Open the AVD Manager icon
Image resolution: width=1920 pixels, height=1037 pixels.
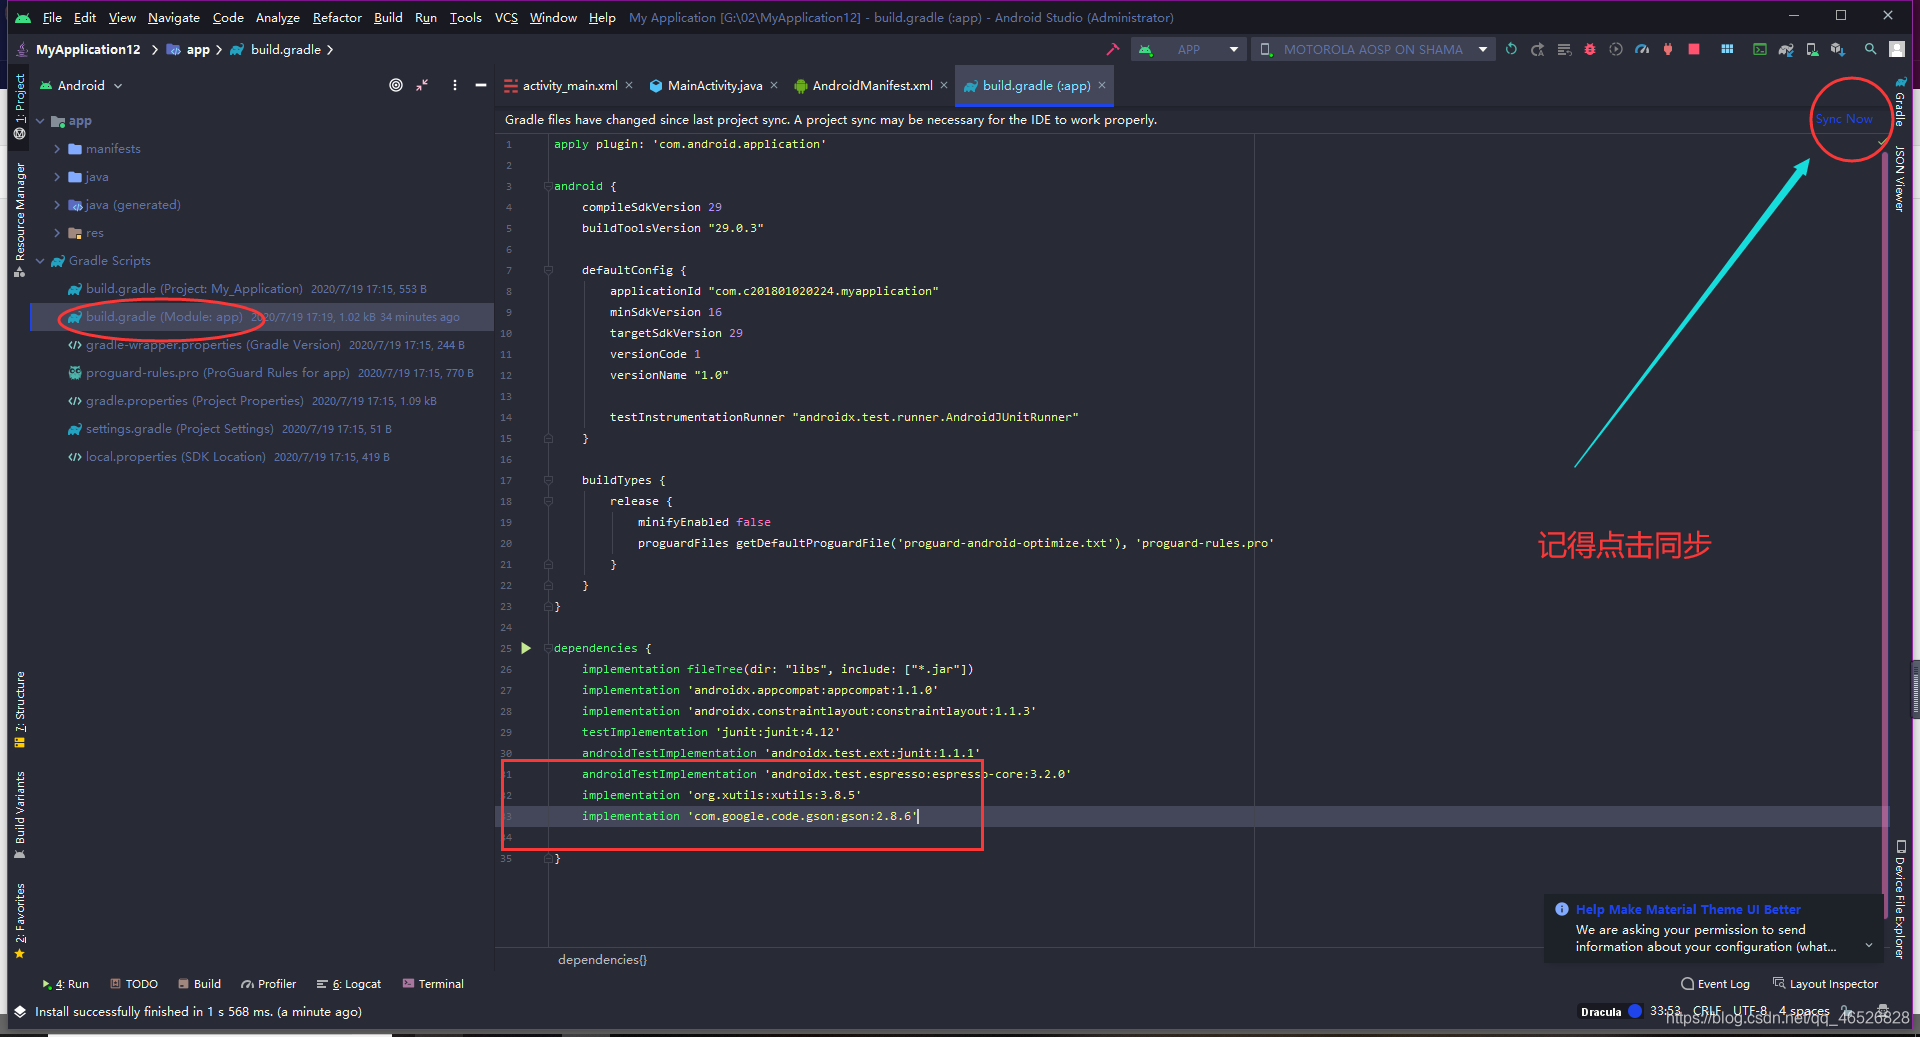1812,49
